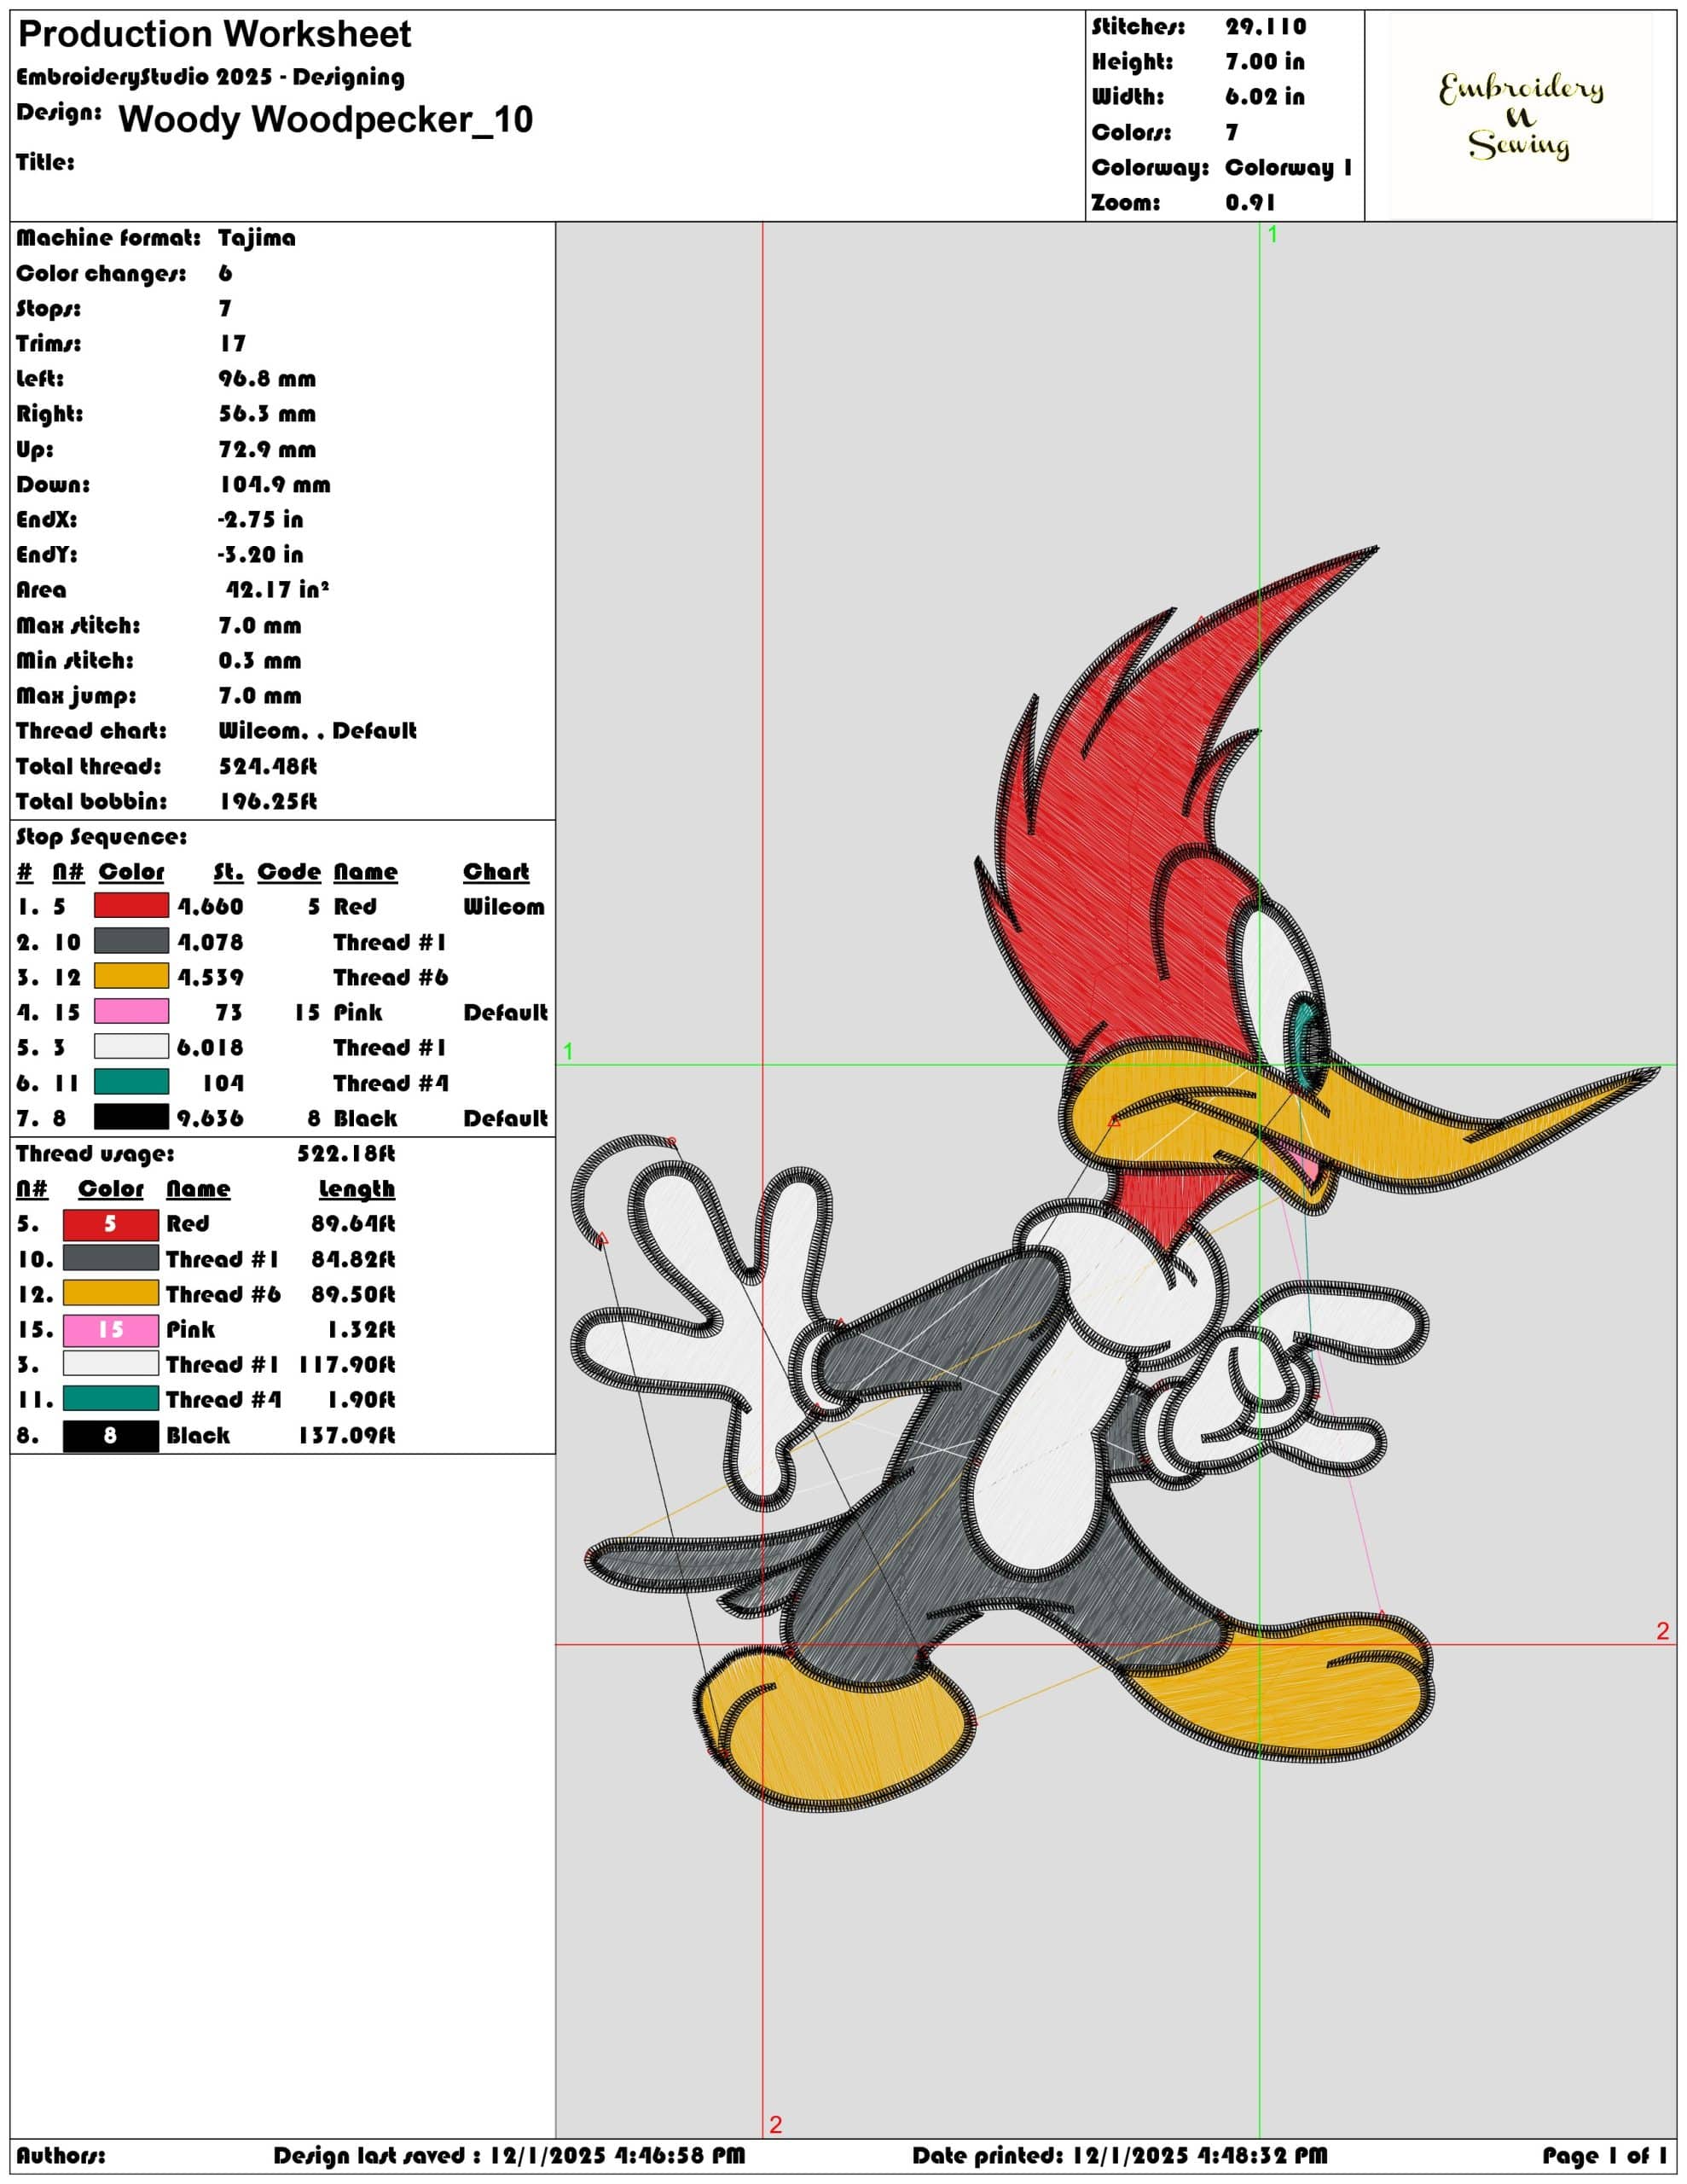The width and height of the screenshot is (1687, 2184).
Task: Click the Production Worksheet heading
Action: point(215,35)
